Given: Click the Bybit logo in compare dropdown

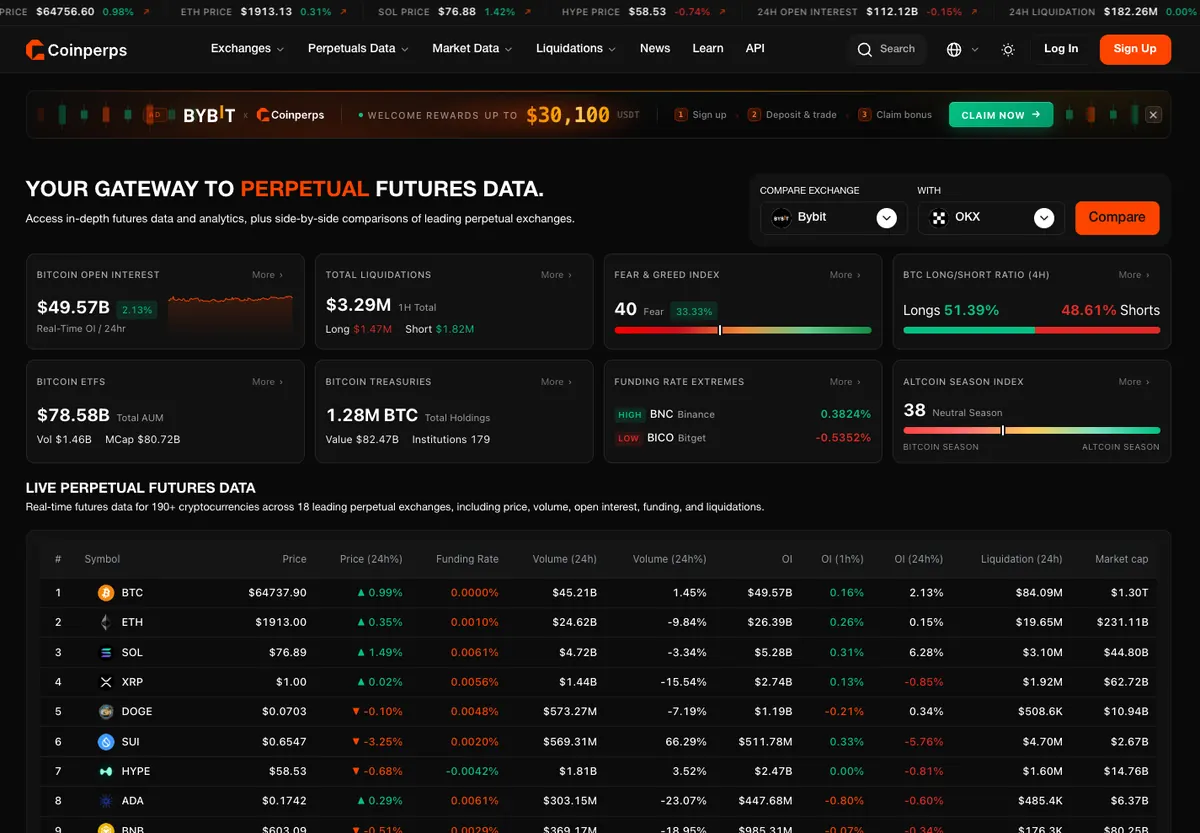Looking at the screenshot, I should tap(781, 217).
